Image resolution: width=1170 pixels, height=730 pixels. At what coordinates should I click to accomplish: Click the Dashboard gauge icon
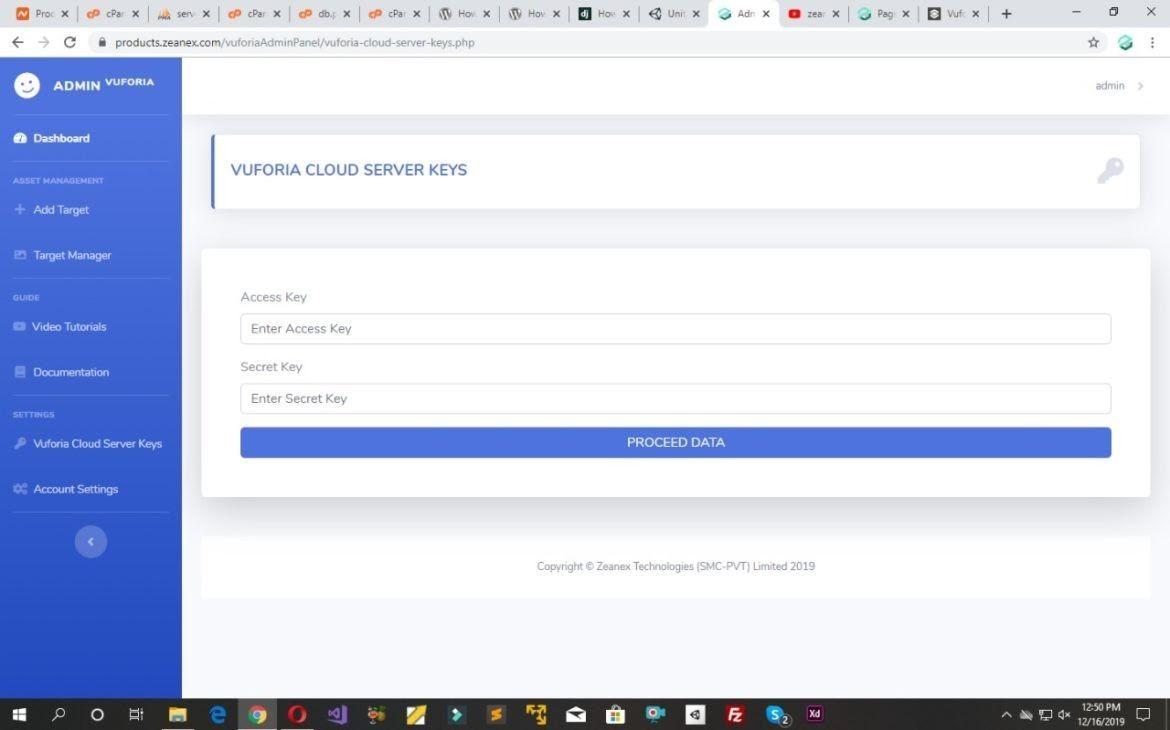tap(20, 138)
